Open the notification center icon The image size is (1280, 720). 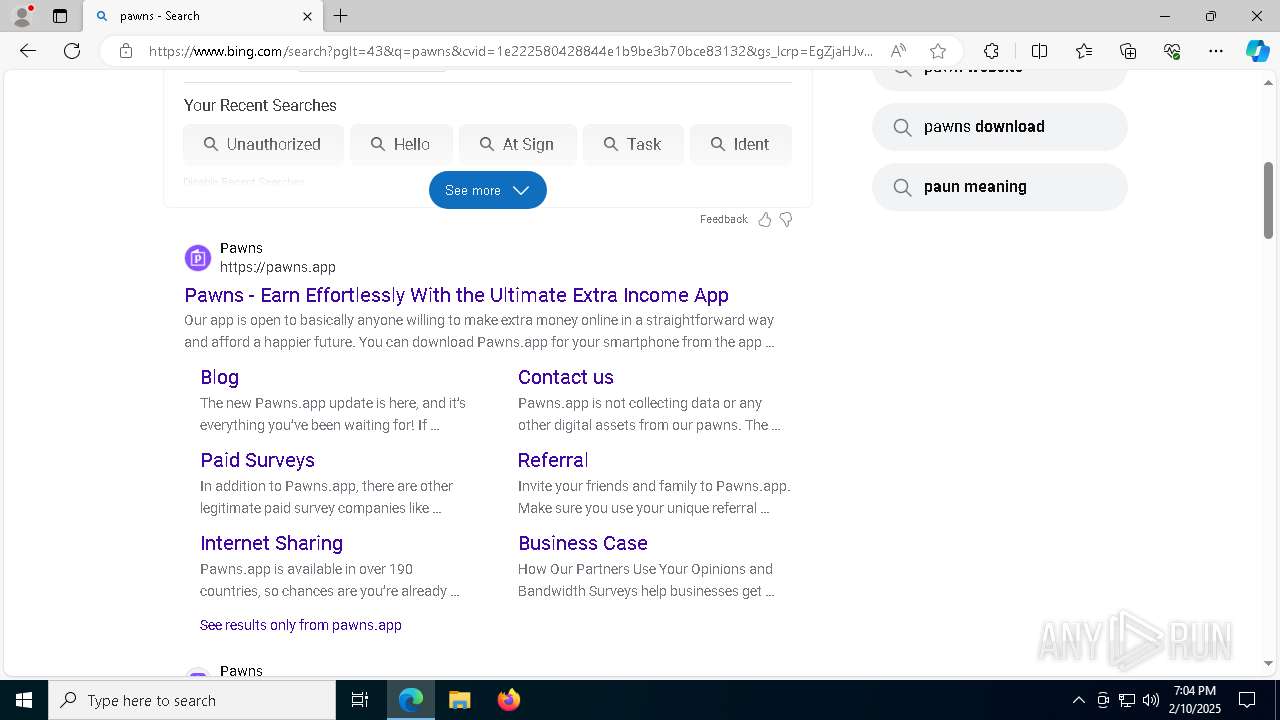click(x=1247, y=700)
